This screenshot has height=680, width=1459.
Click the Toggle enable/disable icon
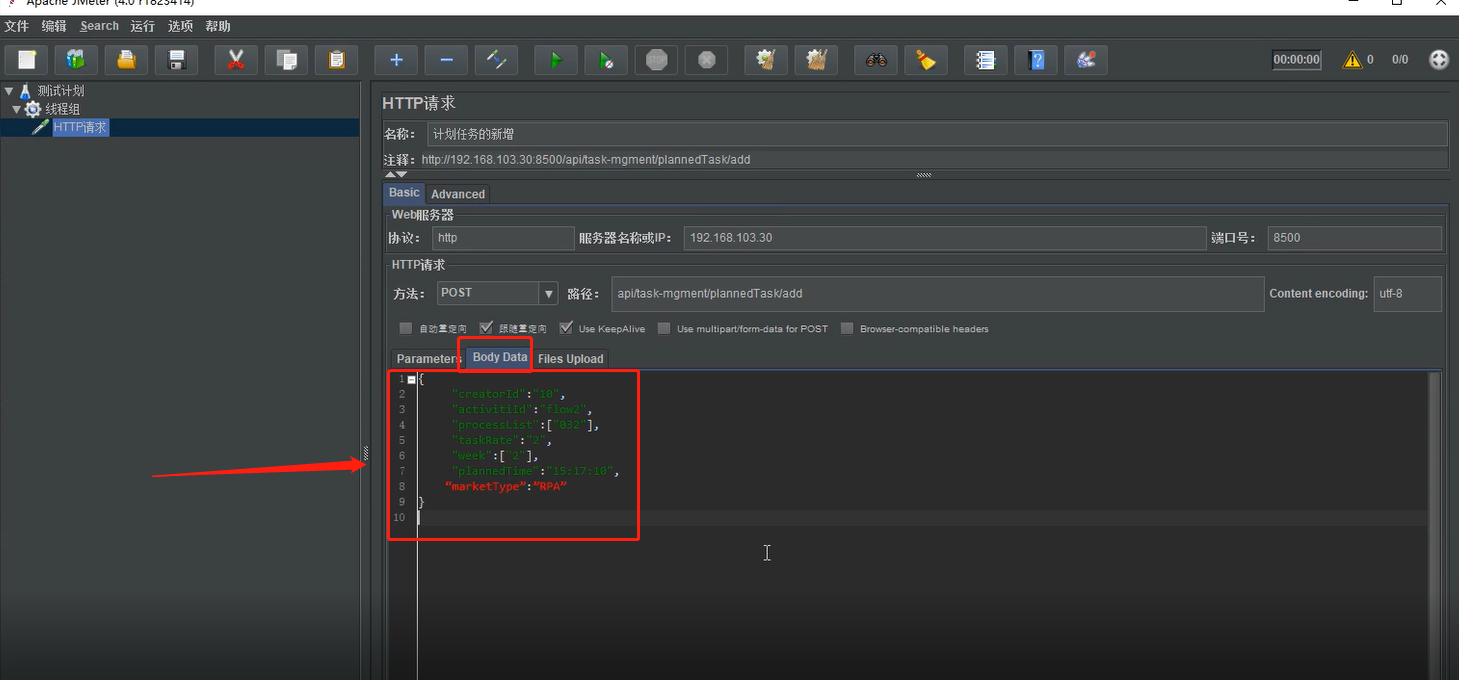pyautogui.click(x=496, y=60)
